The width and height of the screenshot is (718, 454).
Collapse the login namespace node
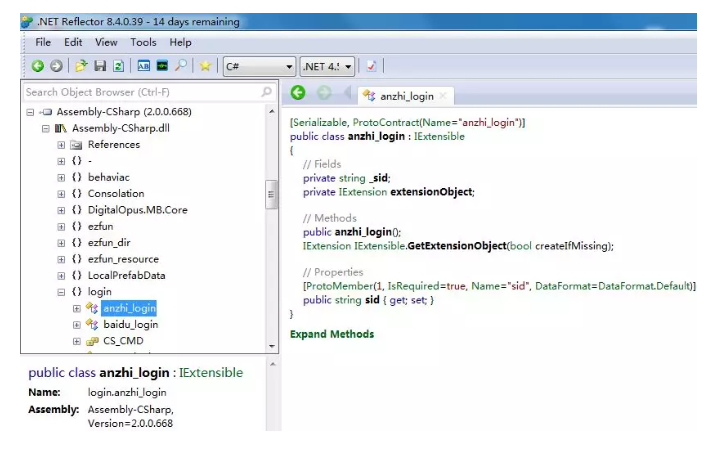(62, 292)
